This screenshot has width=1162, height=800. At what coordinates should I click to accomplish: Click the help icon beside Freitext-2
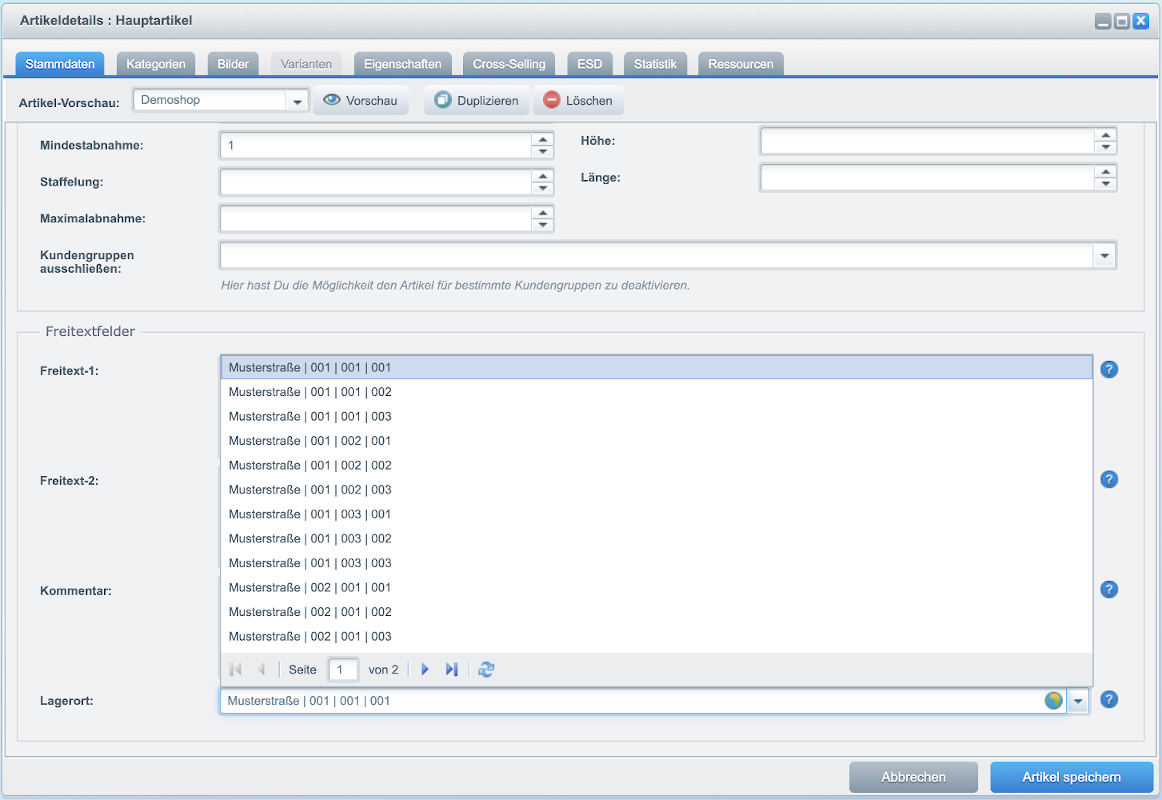pos(1108,480)
